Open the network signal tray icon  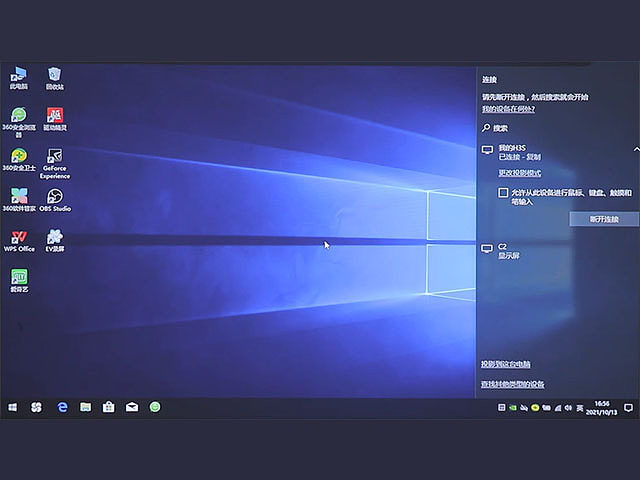pyautogui.click(x=558, y=408)
